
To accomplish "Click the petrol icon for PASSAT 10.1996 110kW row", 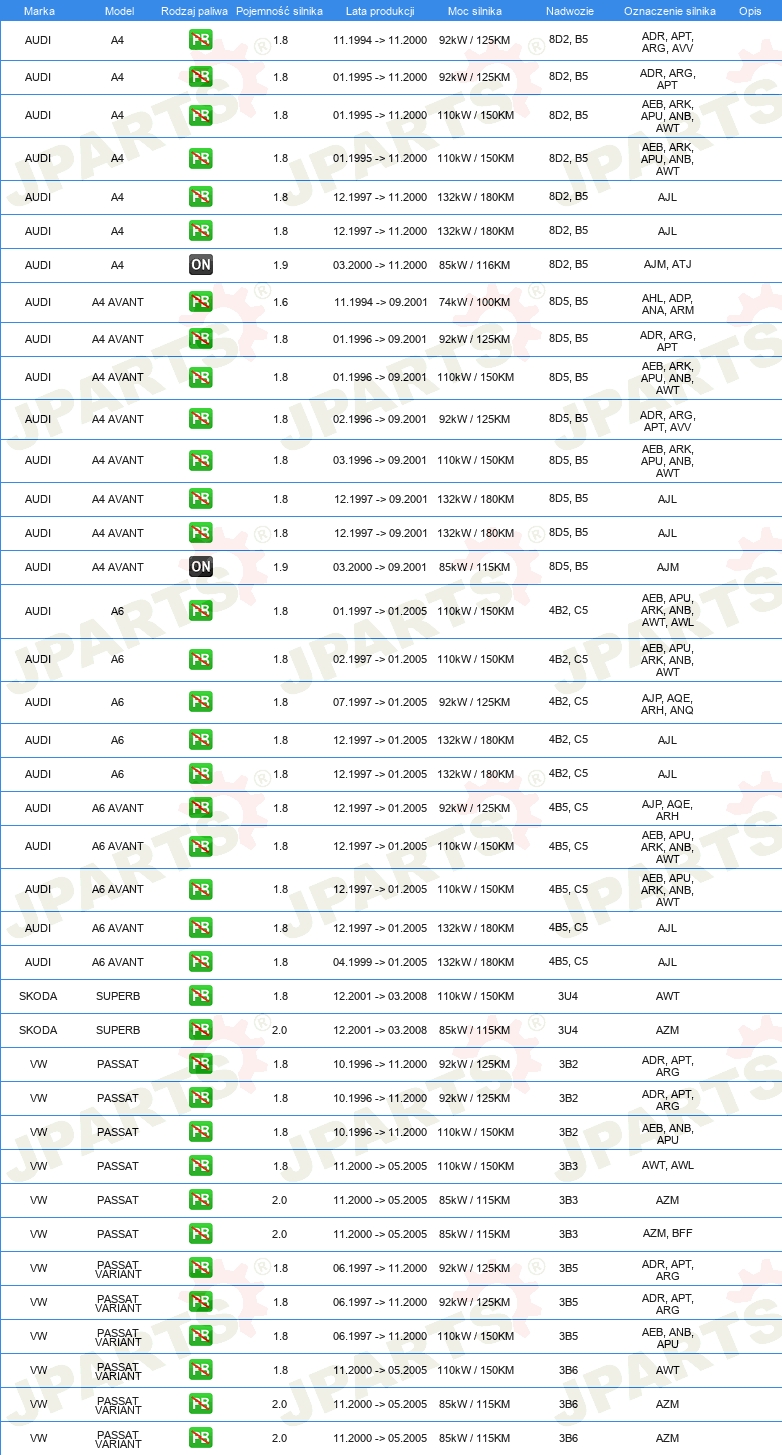I will click(x=201, y=1132).
